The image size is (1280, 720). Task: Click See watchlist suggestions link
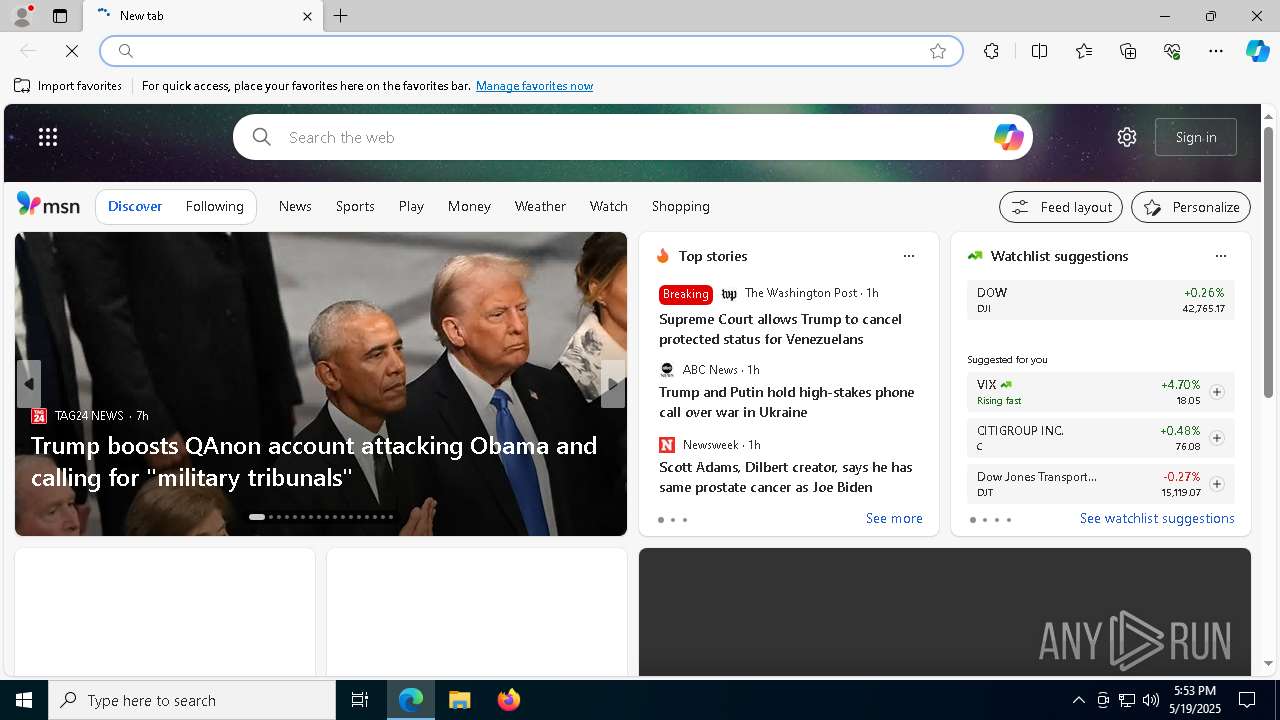pyautogui.click(x=1157, y=518)
